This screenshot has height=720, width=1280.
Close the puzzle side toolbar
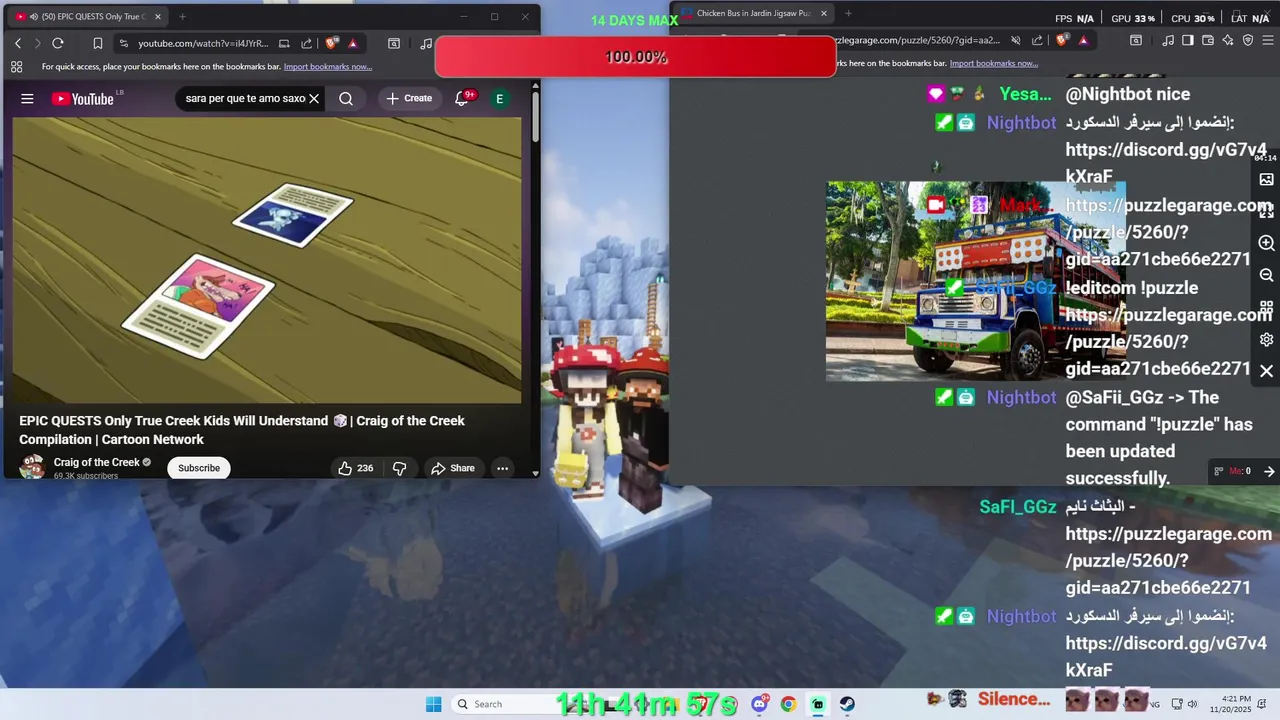1266,371
